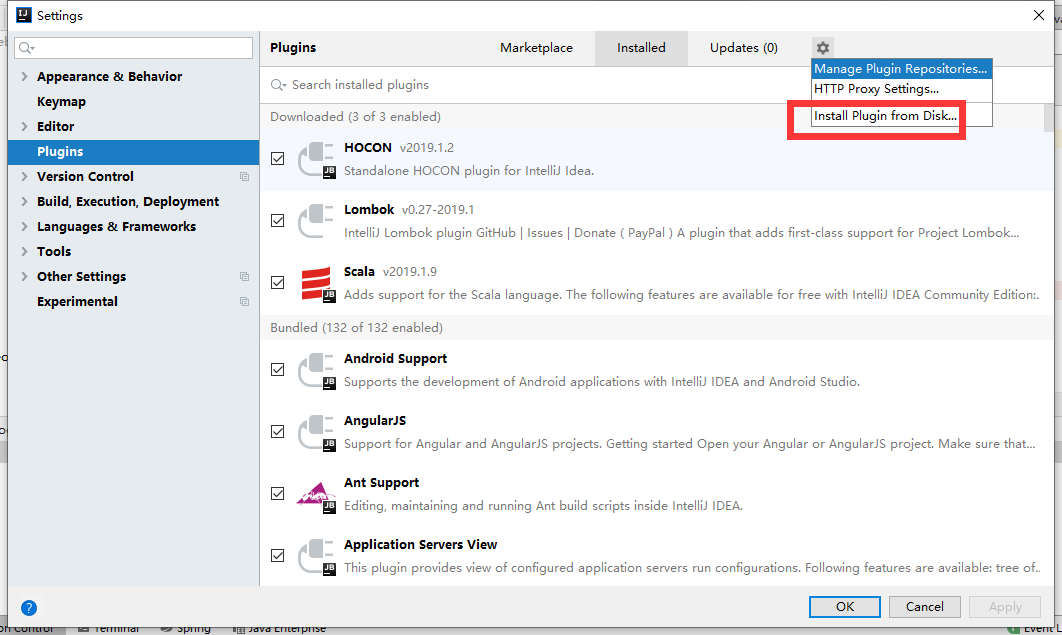Viewport: 1062px width, 635px height.
Task: Choose Manage Plugin Repositories menu item
Action: tap(901, 68)
